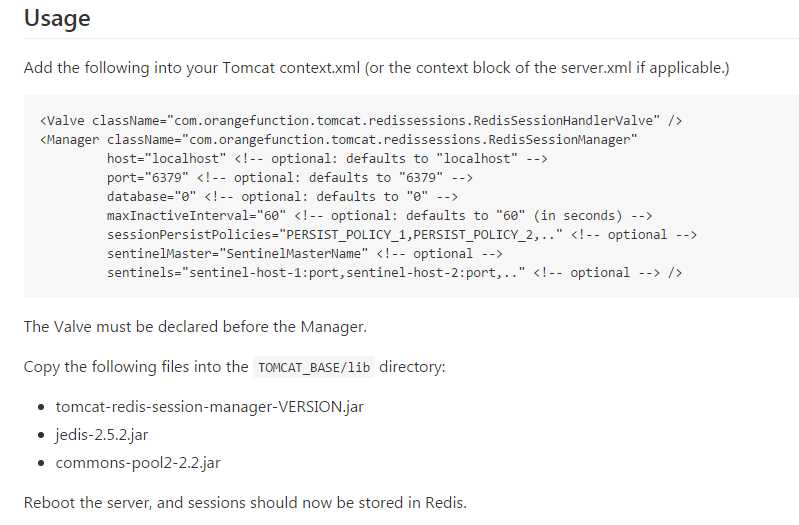Click the sessionPersistPolicies attribute line
799x525 pixels.
(x=402, y=234)
